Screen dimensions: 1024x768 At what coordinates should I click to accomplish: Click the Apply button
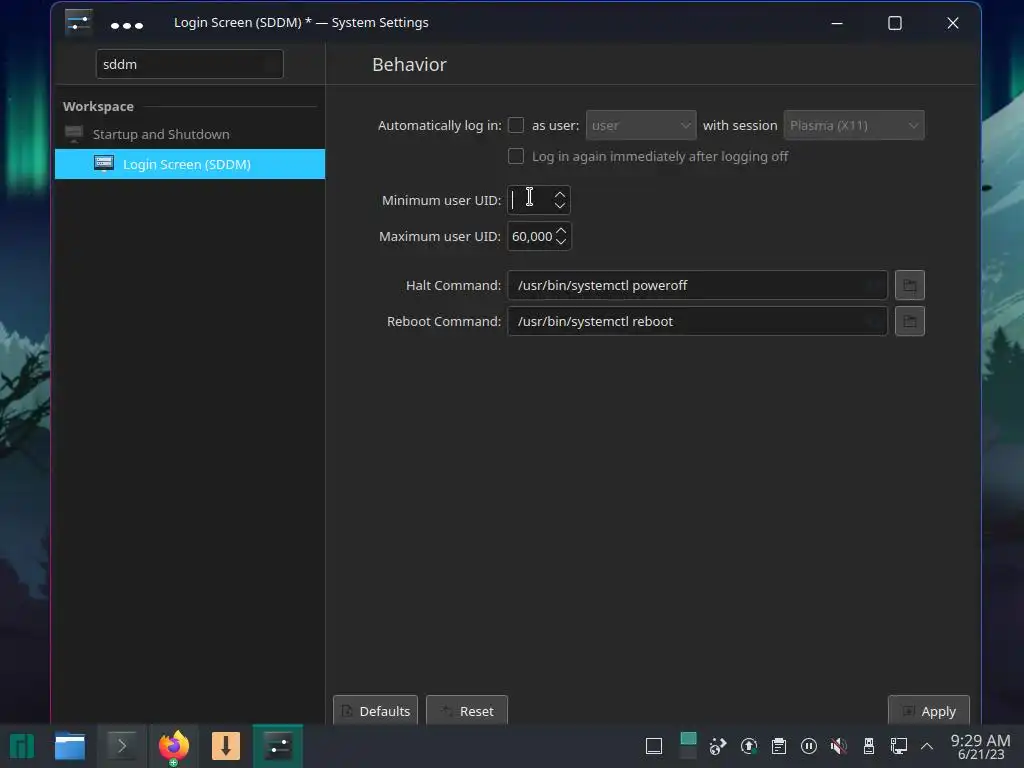coord(928,711)
